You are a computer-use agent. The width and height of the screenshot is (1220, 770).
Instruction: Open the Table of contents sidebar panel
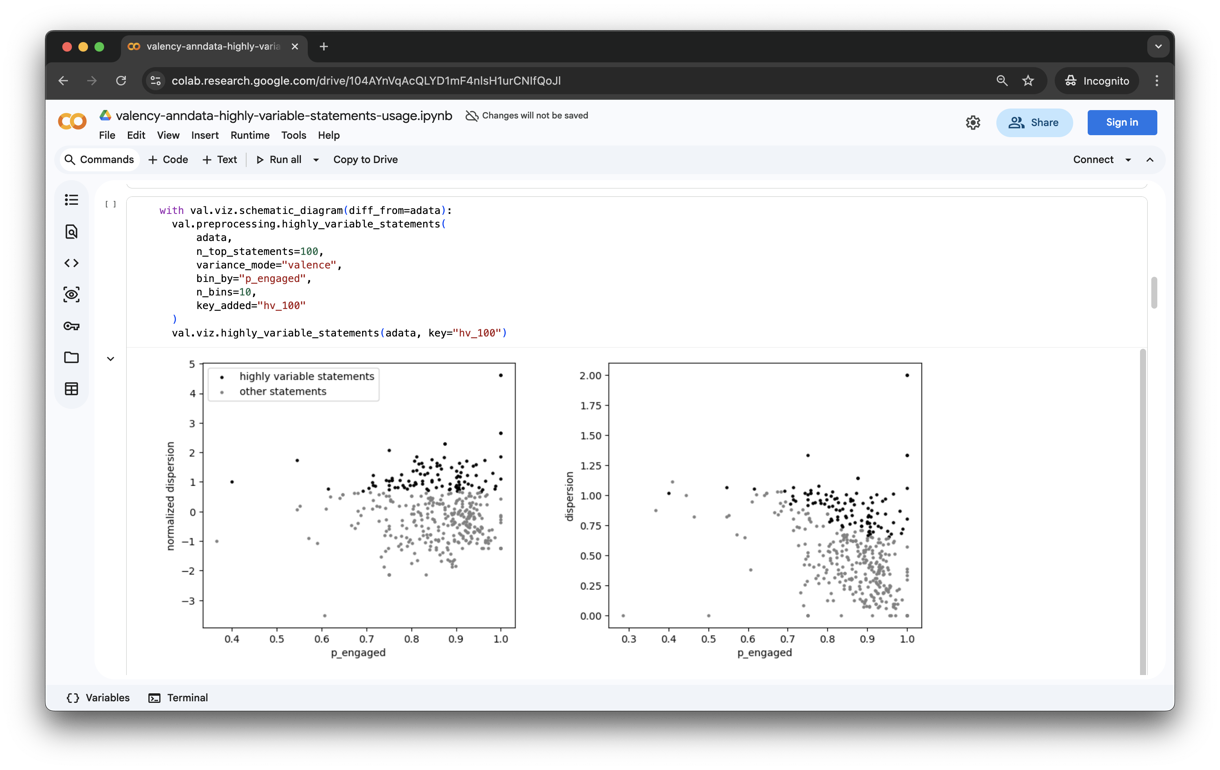pyautogui.click(x=71, y=200)
